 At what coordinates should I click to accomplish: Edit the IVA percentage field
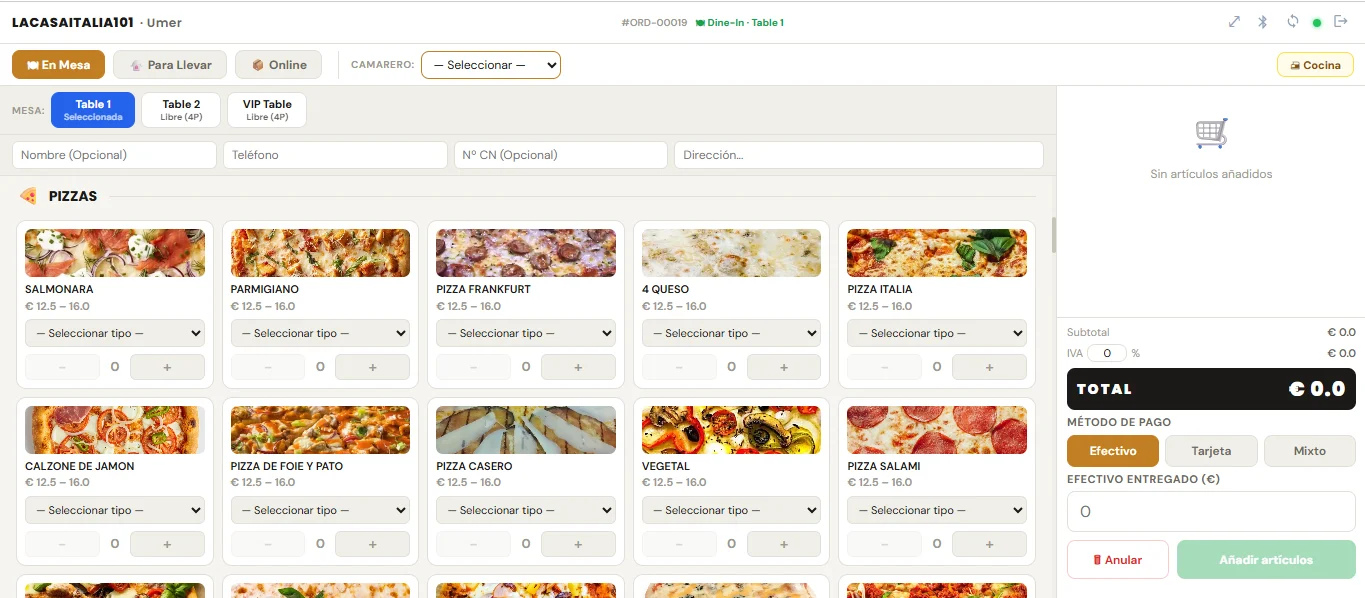coord(1107,353)
